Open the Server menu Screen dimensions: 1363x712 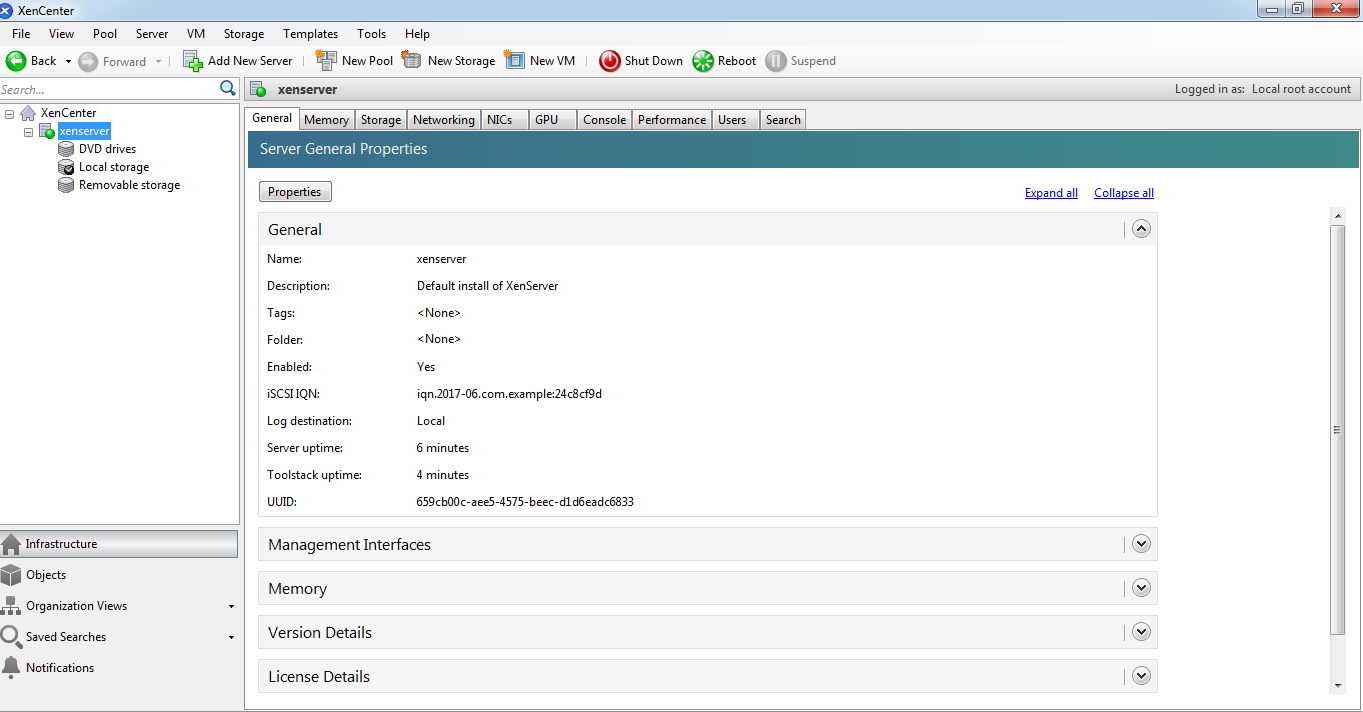(x=152, y=34)
